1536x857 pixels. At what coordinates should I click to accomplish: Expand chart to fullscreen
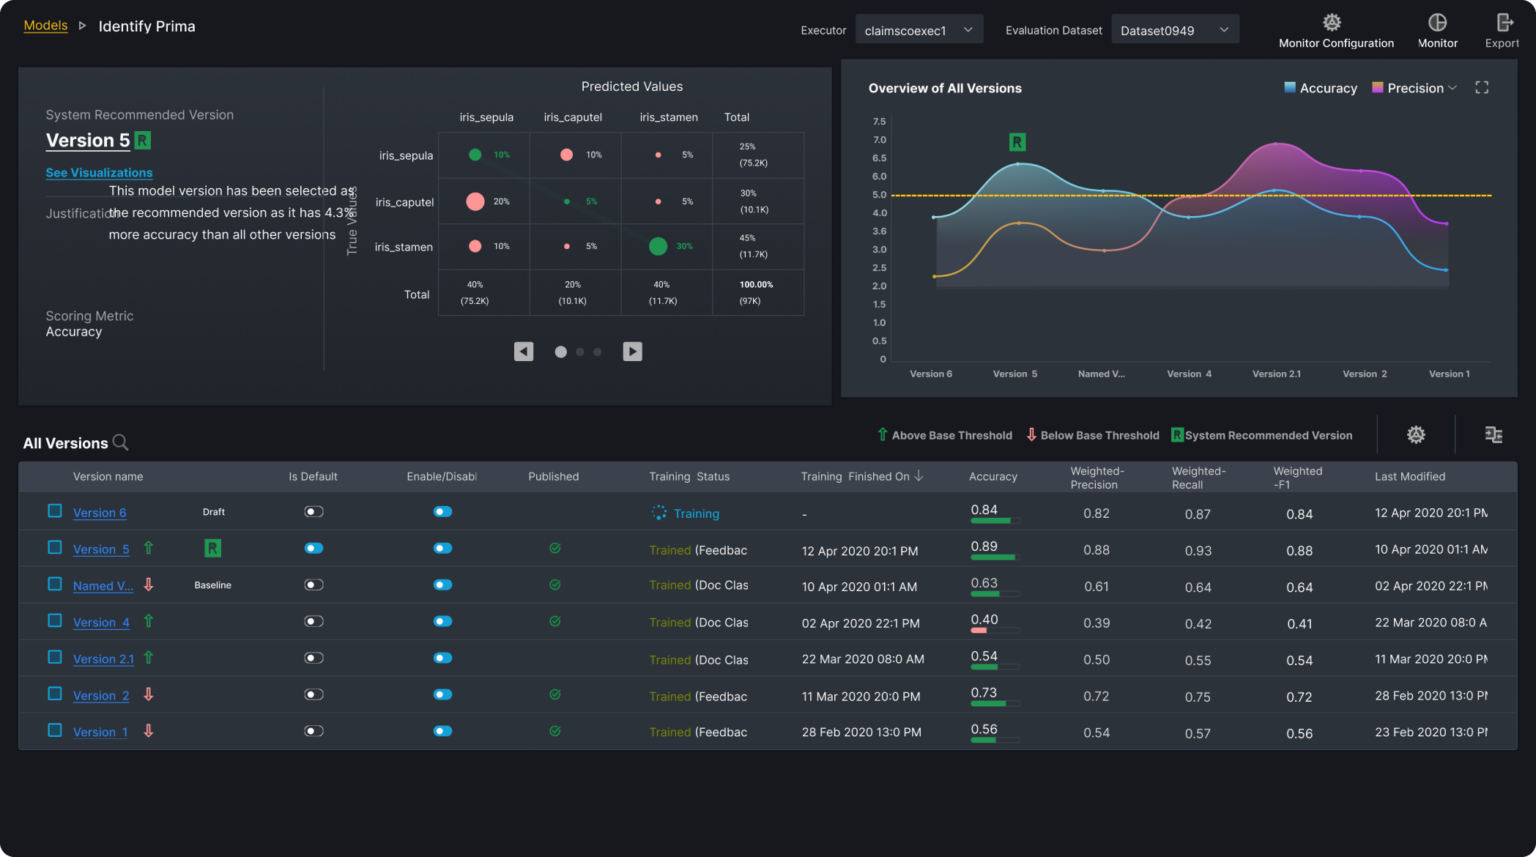click(1482, 88)
